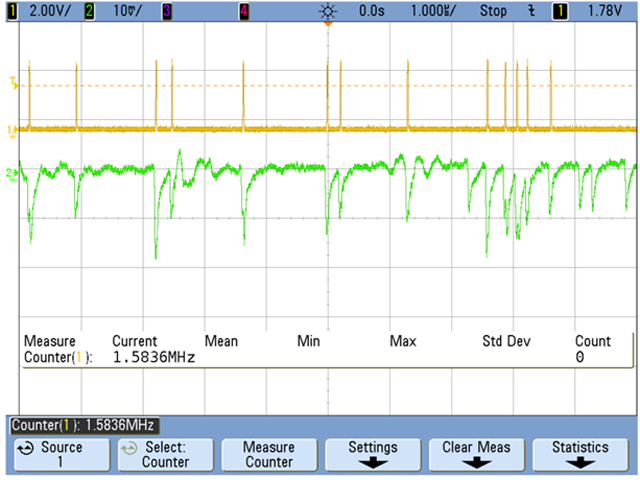This screenshot has height=480, width=640.
Task: Click the Counter(1) measurement row label
Action: [58, 358]
